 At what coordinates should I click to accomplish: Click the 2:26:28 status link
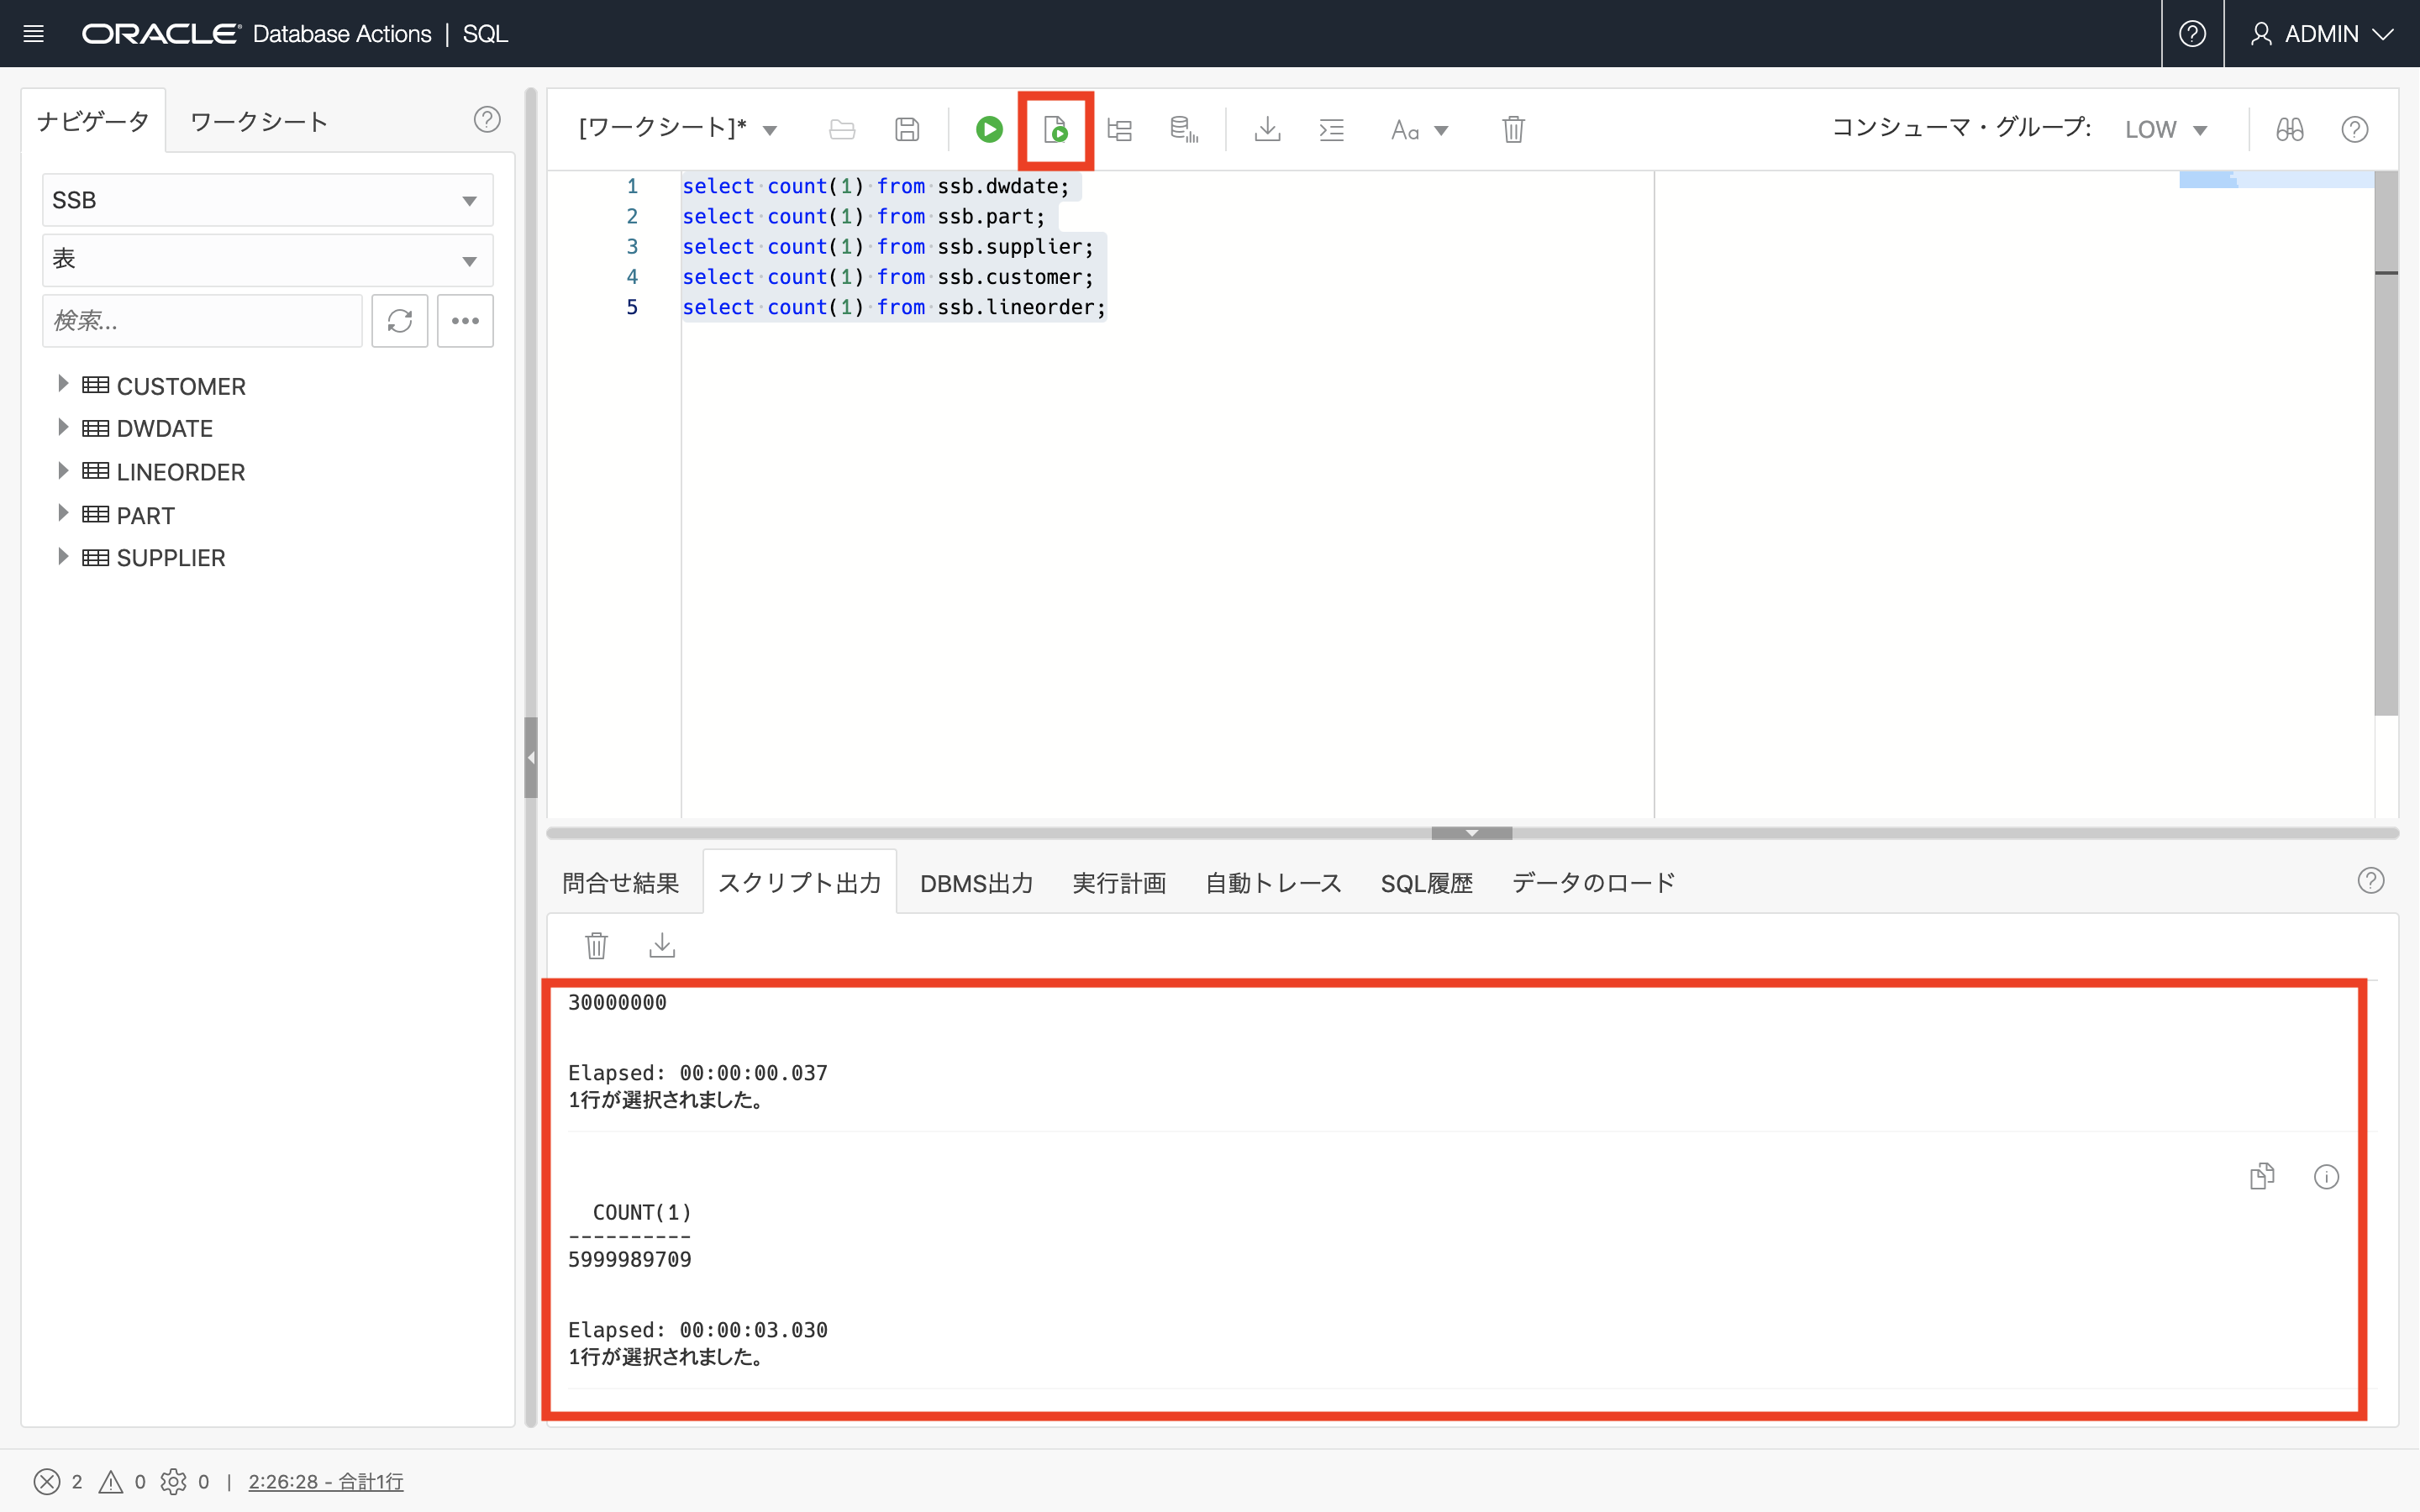(x=325, y=1481)
